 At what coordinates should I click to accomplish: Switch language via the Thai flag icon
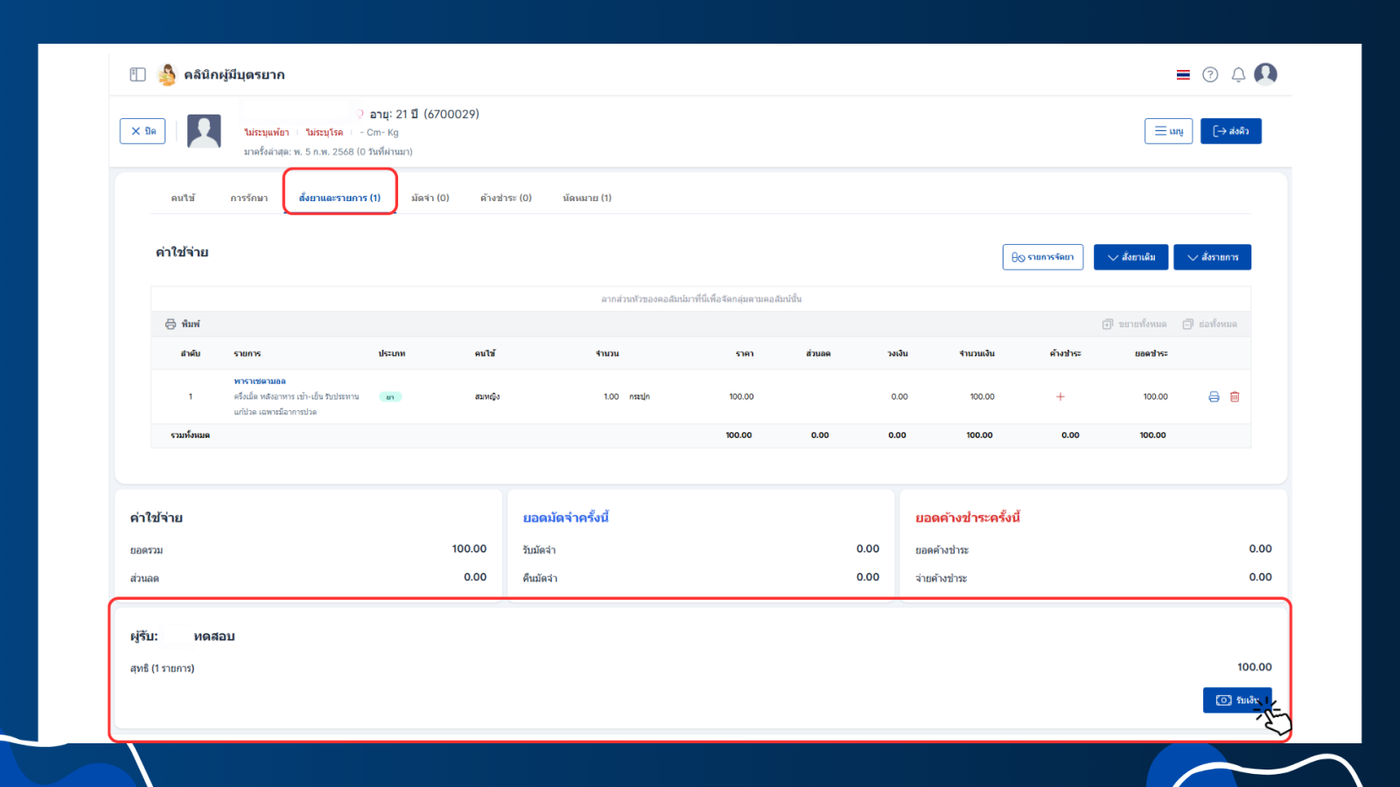[x=1183, y=75]
